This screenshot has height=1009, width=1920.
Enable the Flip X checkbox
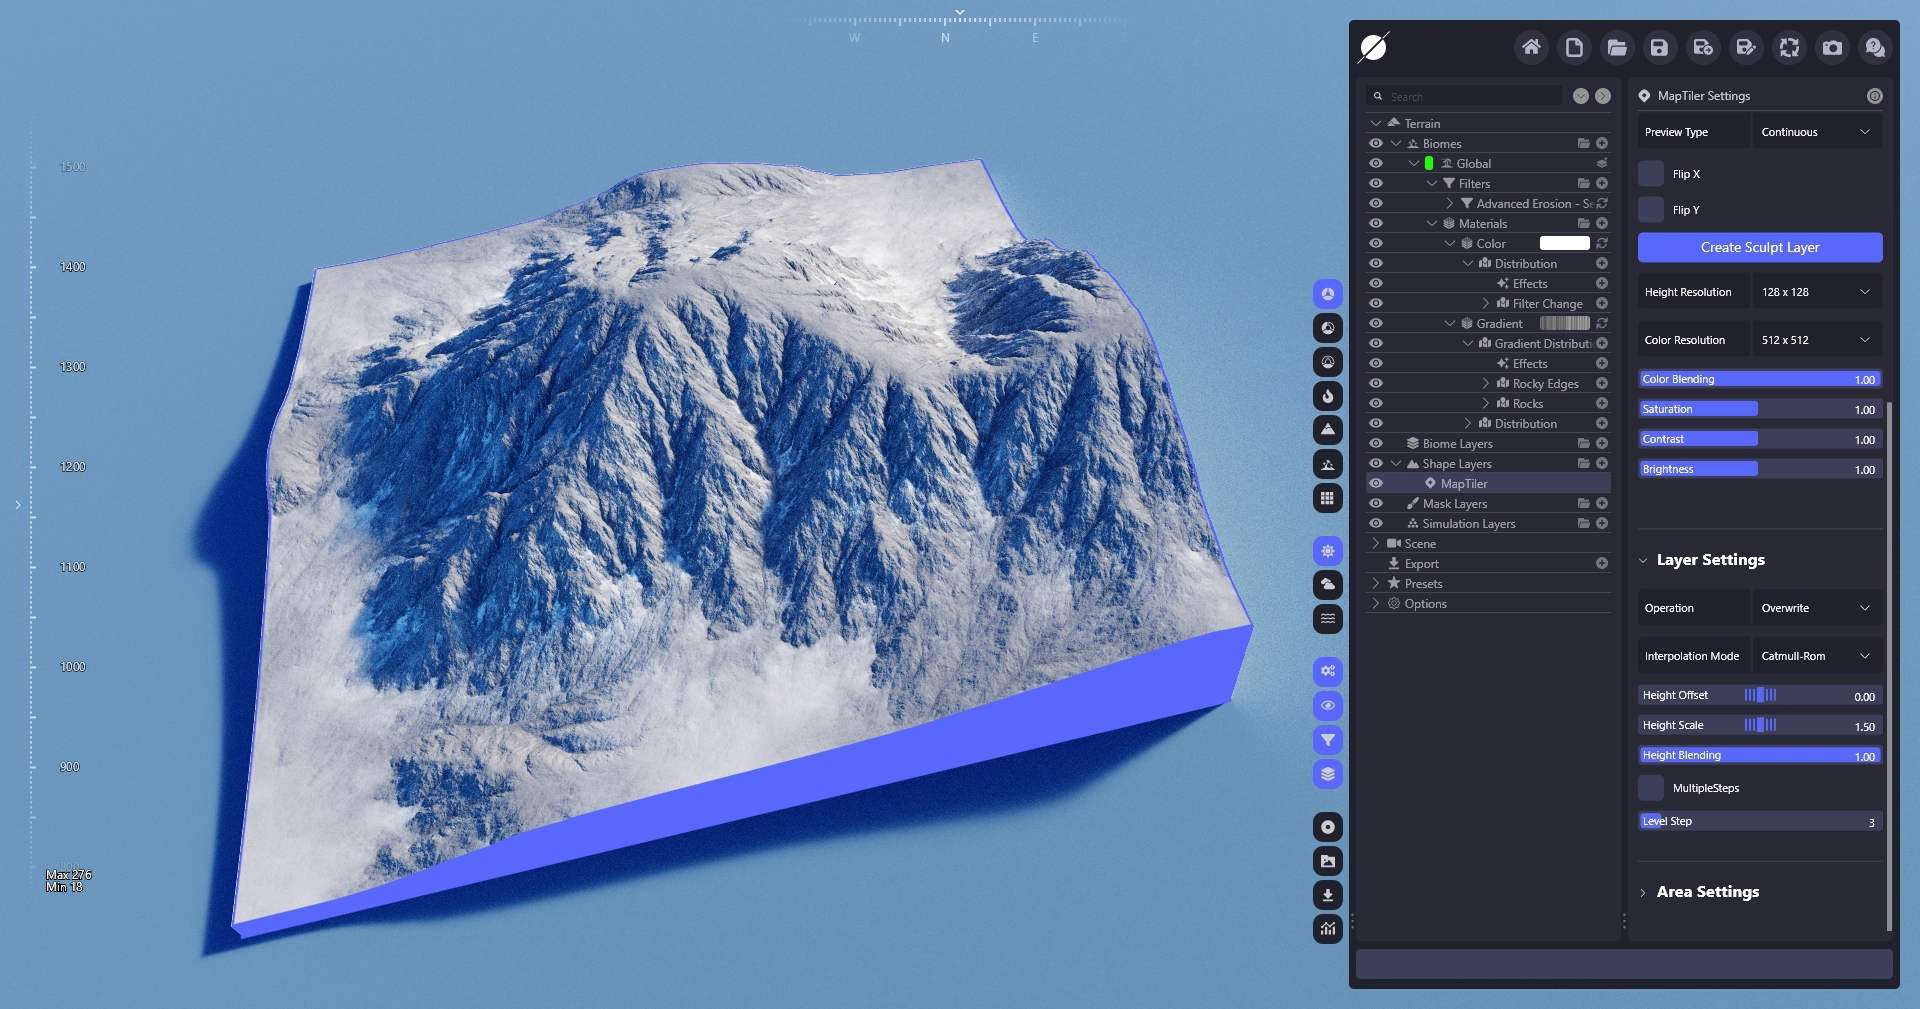click(1651, 174)
